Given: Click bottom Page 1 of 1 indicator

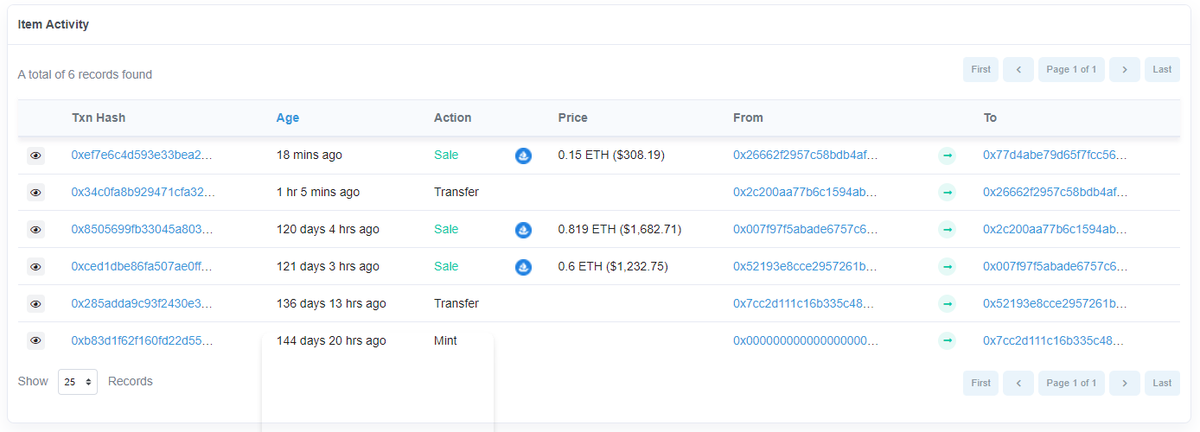Looking at the screenshot, I should pyautogui.click(x=1071, y=383).
